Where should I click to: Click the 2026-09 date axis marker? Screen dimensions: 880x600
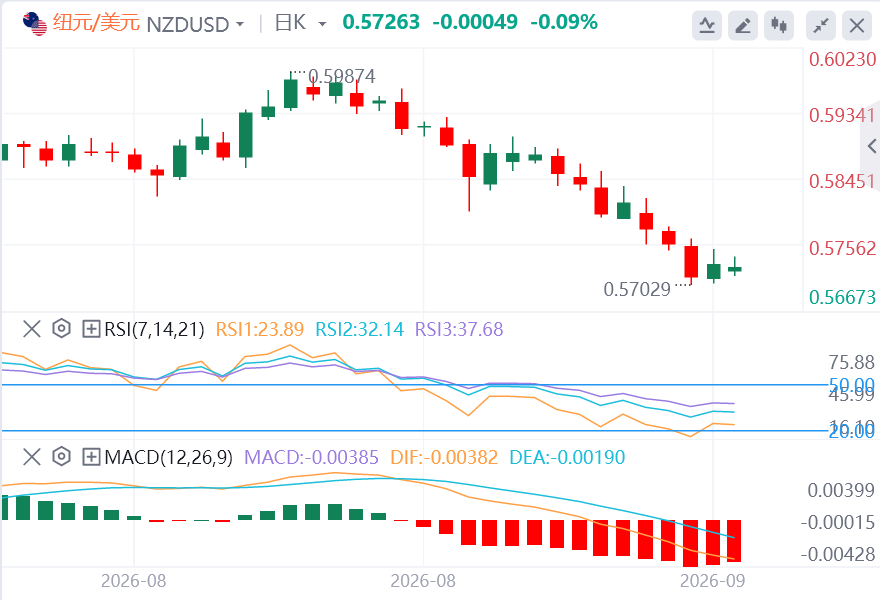click(x=712, y=580)
